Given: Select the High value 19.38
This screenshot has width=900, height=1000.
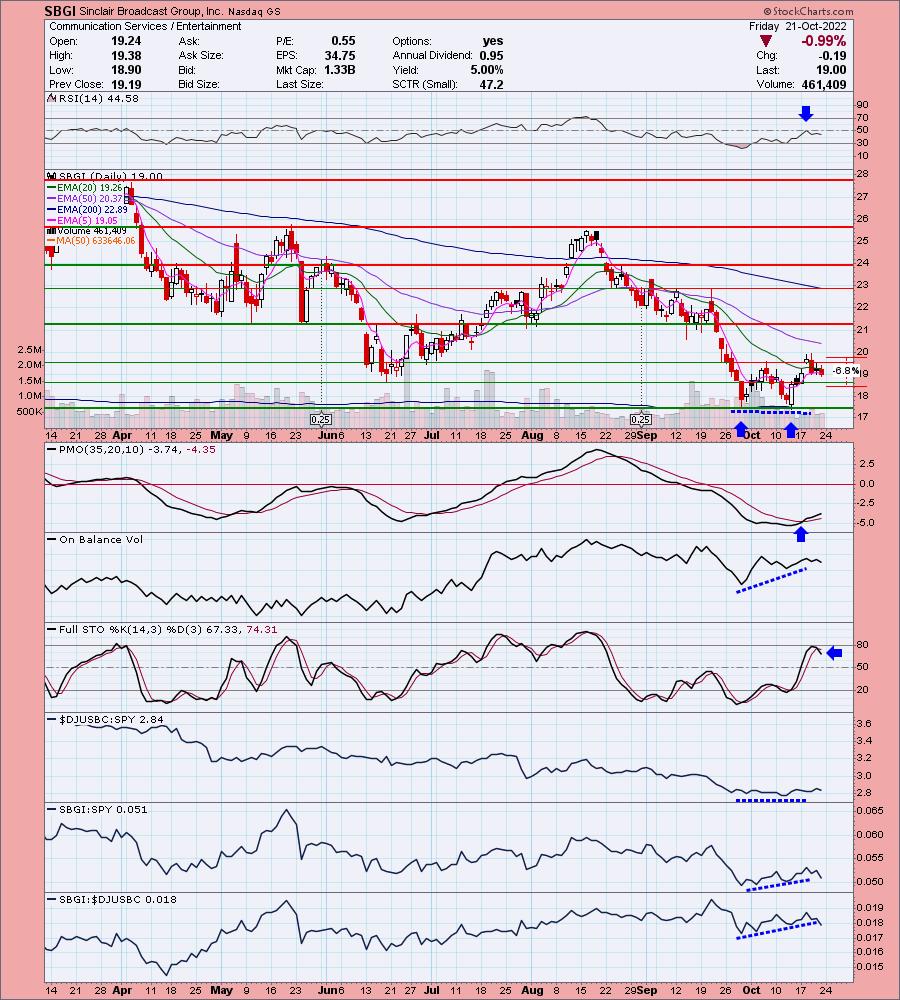Looking at the screenshot, I should click(x=126, y=55).
